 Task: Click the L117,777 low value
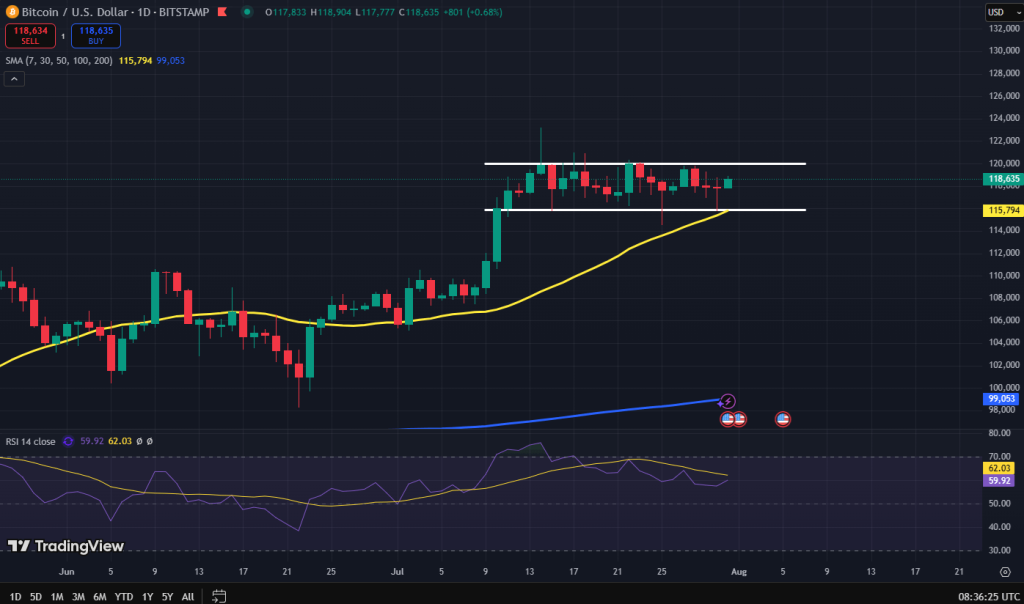click(x=375, y=12)
